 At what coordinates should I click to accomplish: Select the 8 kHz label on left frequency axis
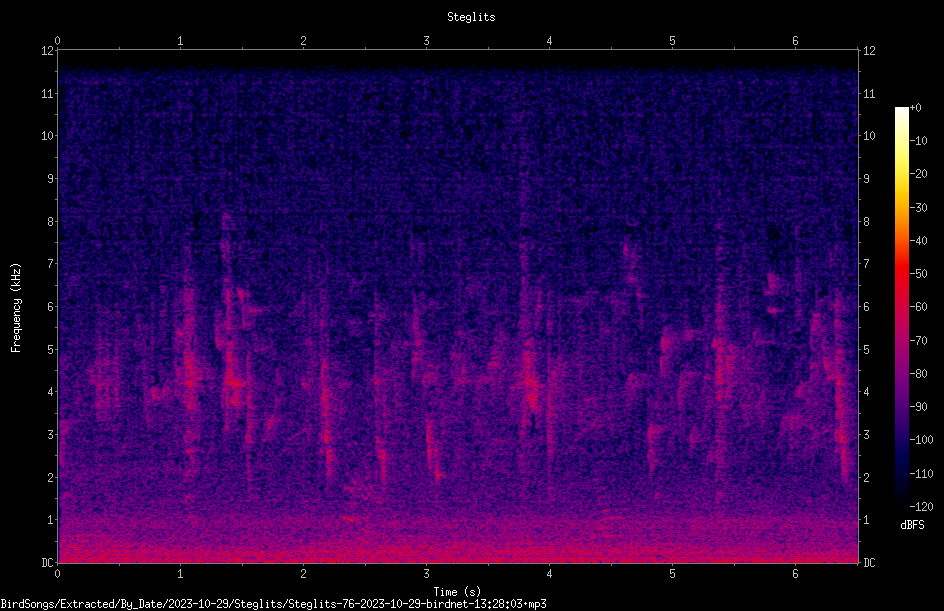(x=50, y=222)
